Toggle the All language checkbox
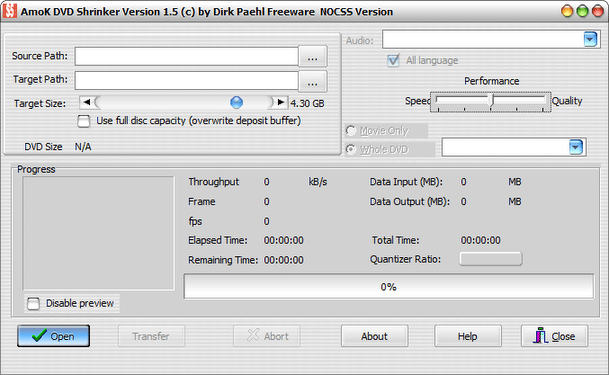This screenshot has height=375, width=609. (393, 61)
